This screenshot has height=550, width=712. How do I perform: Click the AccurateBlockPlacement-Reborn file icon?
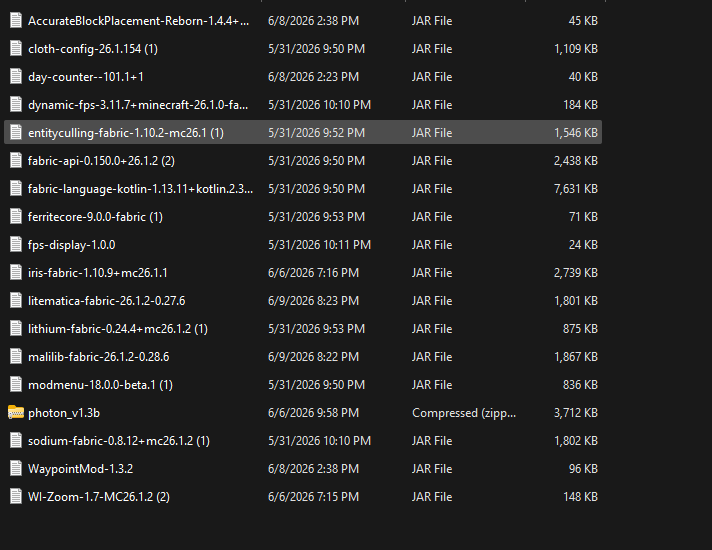pos(16,20)
